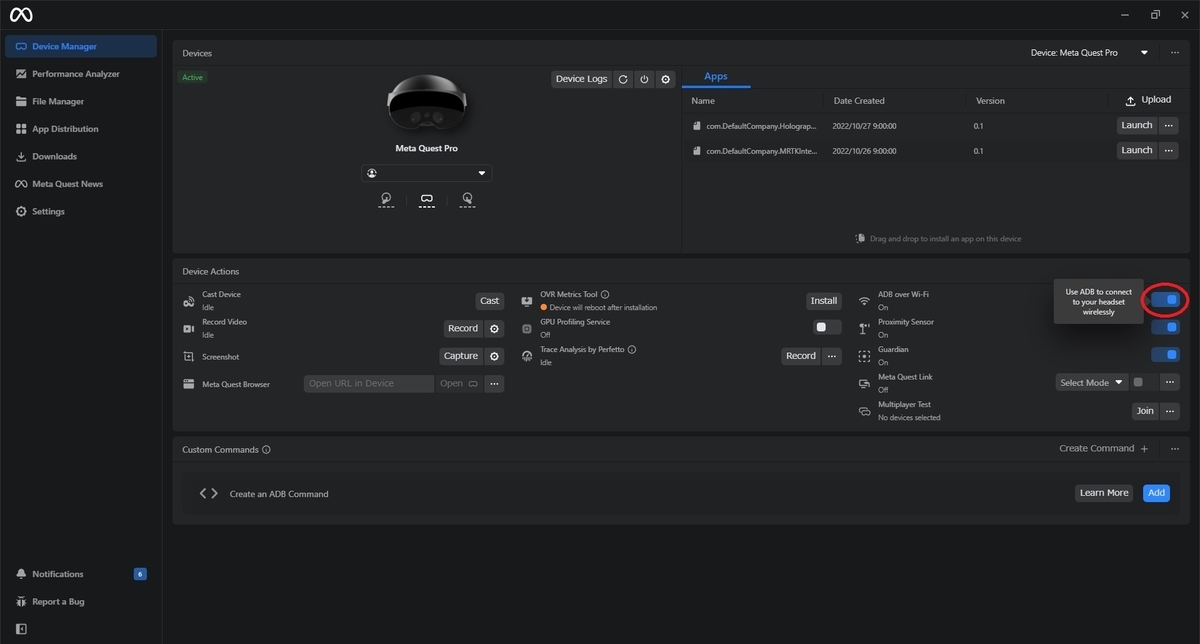Install OVR Metrics Tool
Image resolution: width=1200 pixels, height=644 pixels.
click(824, 301)
